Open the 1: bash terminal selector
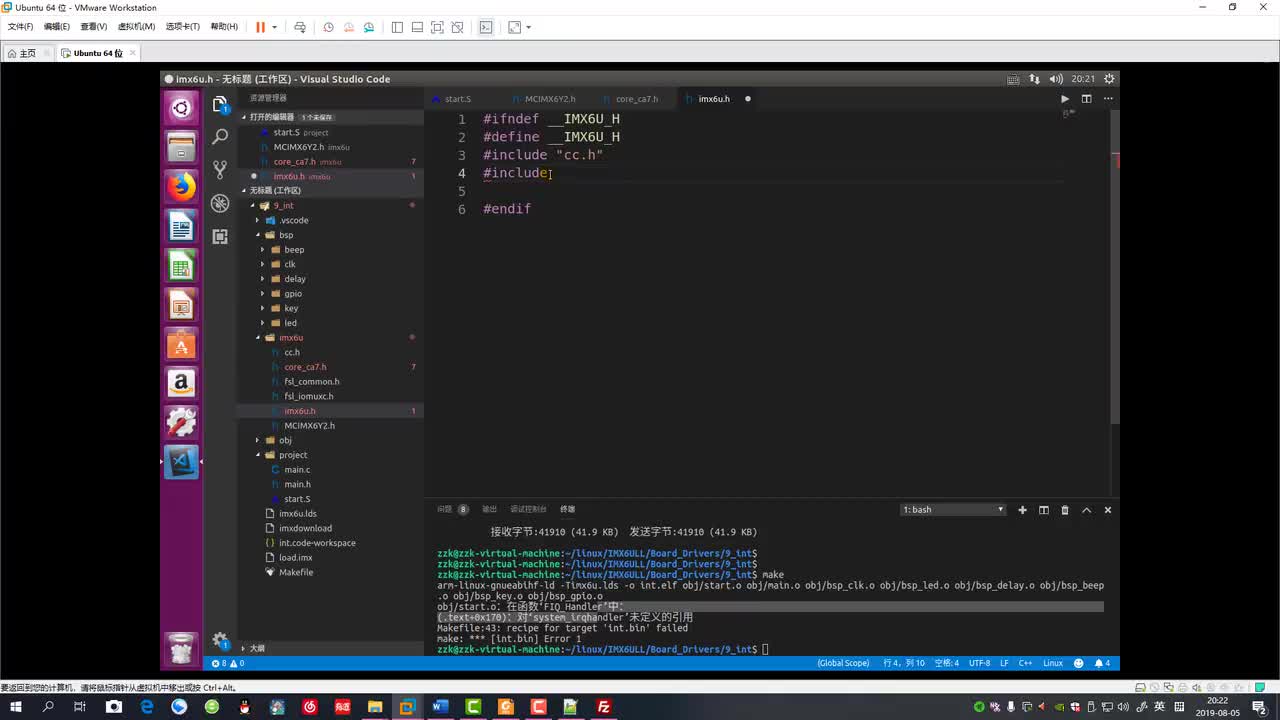1280x720 pixels. tap(953, 510)
